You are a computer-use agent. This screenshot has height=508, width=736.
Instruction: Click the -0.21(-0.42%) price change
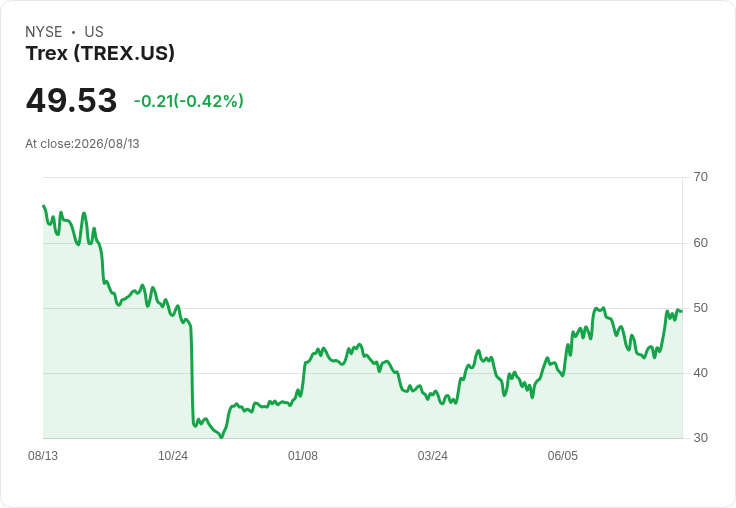point(189,101)
